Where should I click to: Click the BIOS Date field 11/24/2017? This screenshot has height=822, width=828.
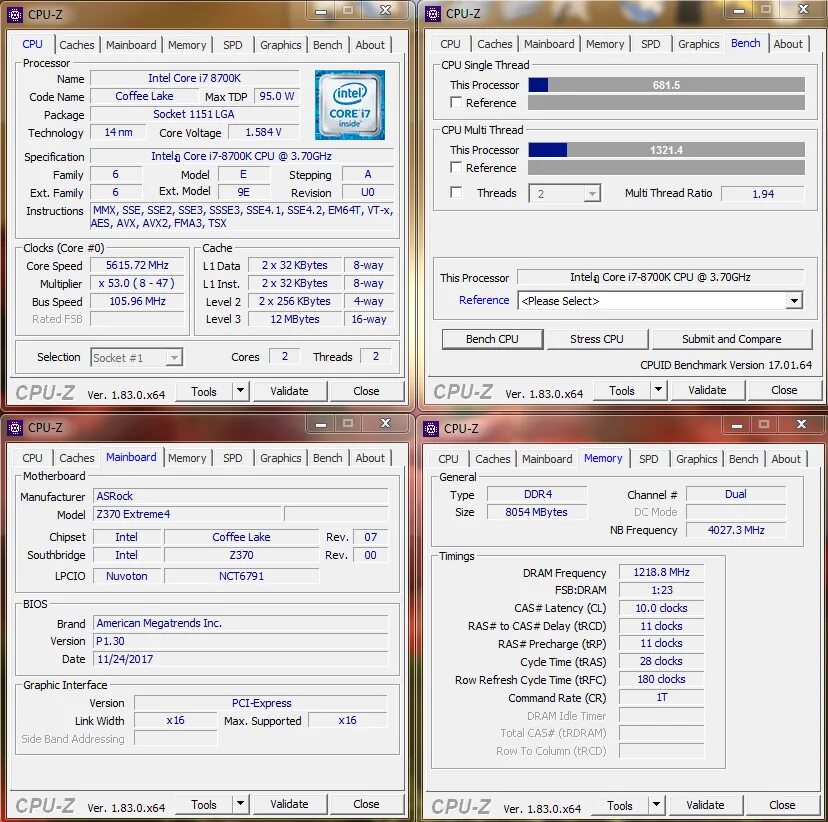pyautogui.click(x=240, y=659)
